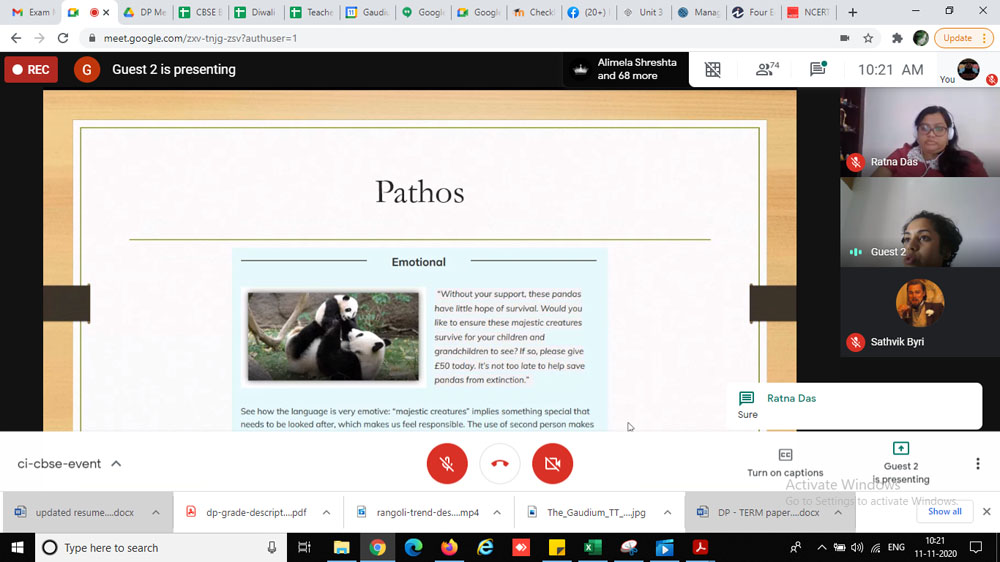Switch to Facebook (20+) tab
1000x562 pixels.
pyautogui.click(x=589, y=12)
